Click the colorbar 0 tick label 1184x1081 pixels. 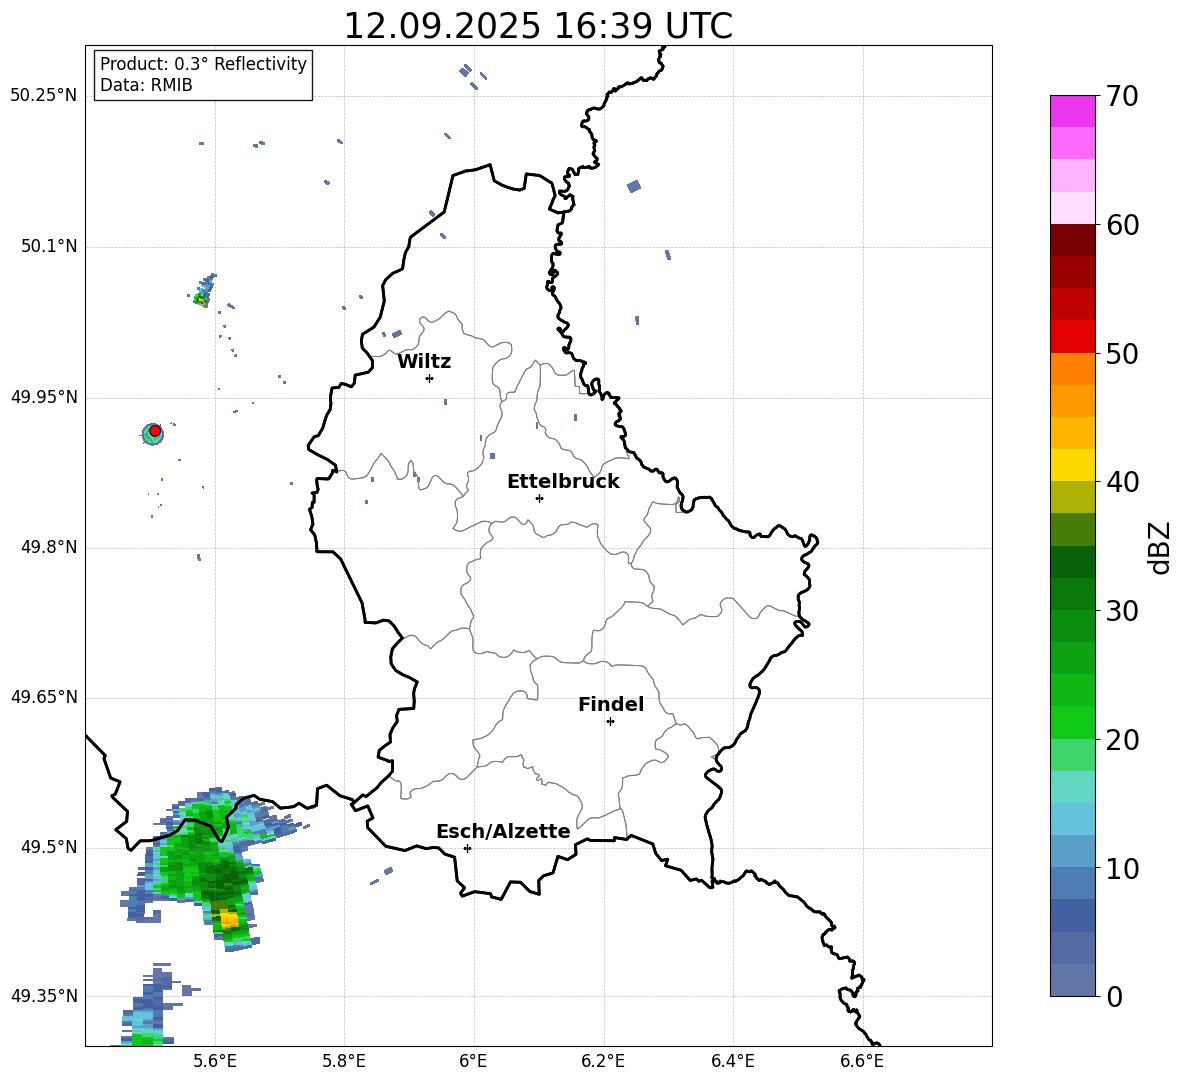click(x=1114, y=996)
